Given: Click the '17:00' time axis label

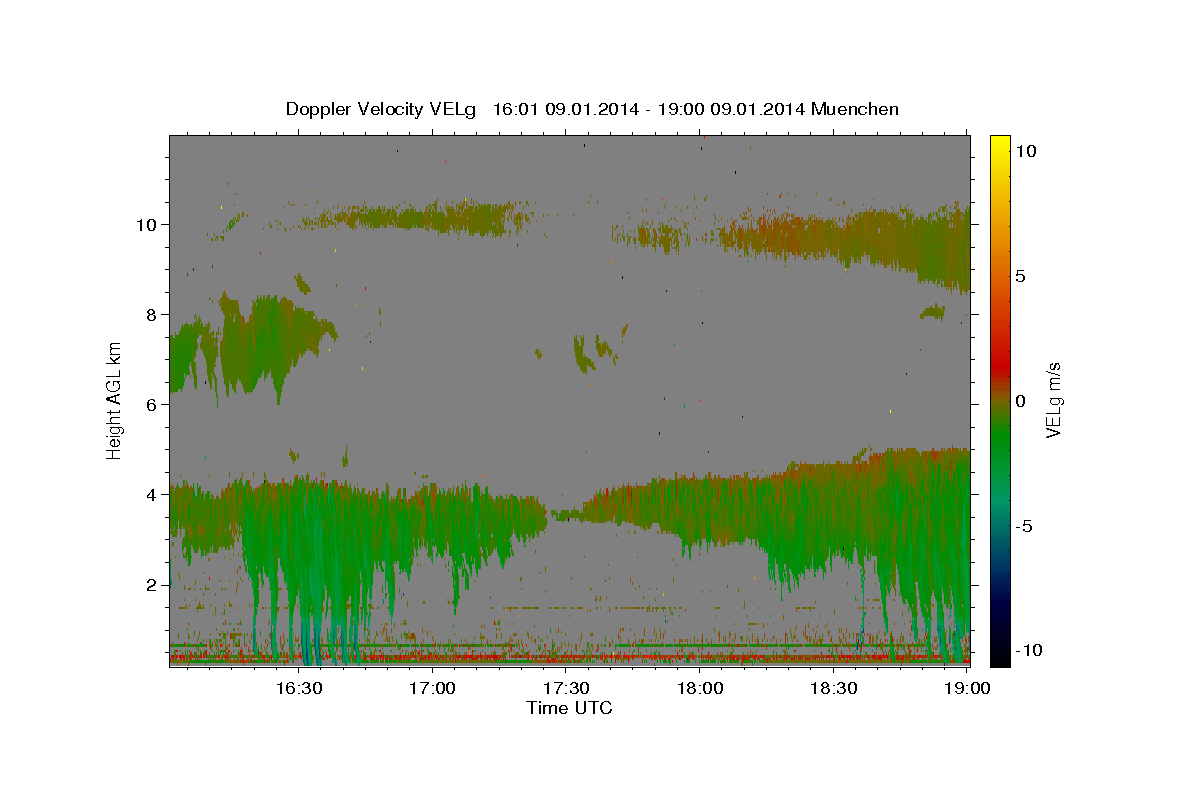Looking at the screenshot, I should pos(433,688).
